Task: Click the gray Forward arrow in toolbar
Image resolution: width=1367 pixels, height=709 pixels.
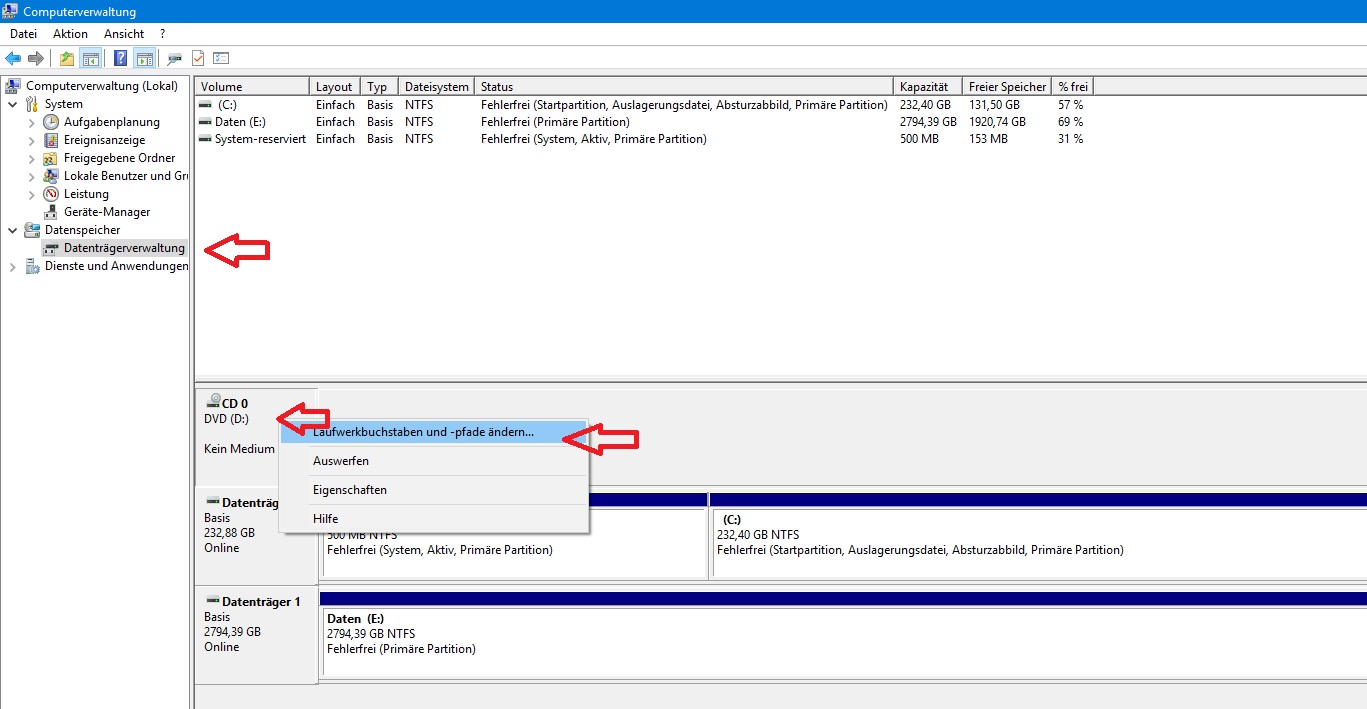Action: 36,58
